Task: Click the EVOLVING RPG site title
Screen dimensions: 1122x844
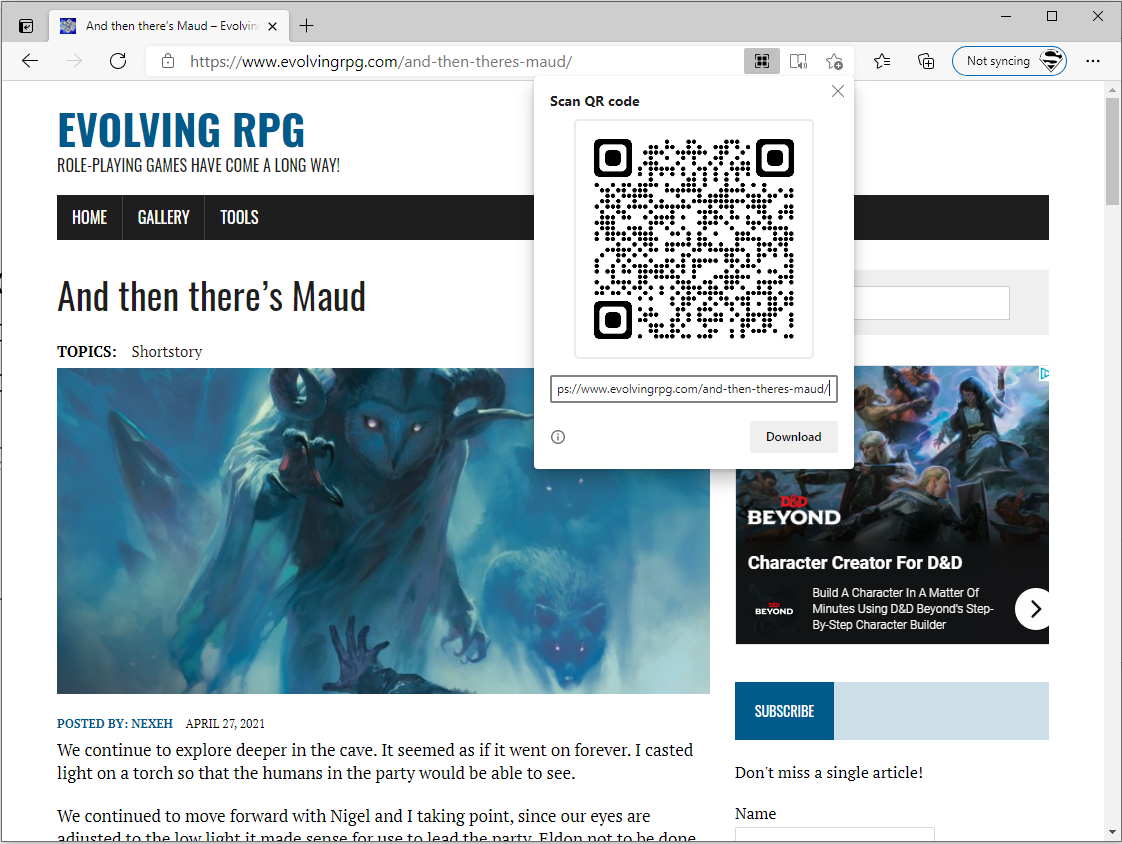Action: point(181,130)
